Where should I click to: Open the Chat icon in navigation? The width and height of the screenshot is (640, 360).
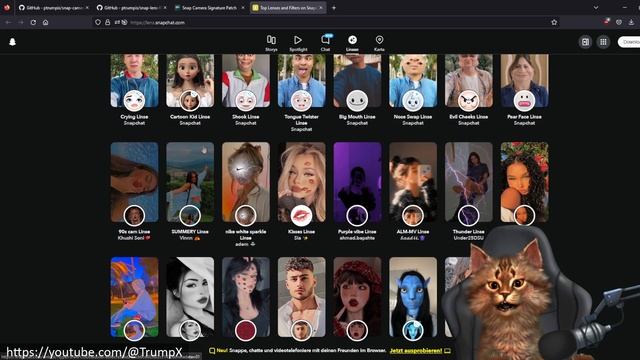(325, 40)
